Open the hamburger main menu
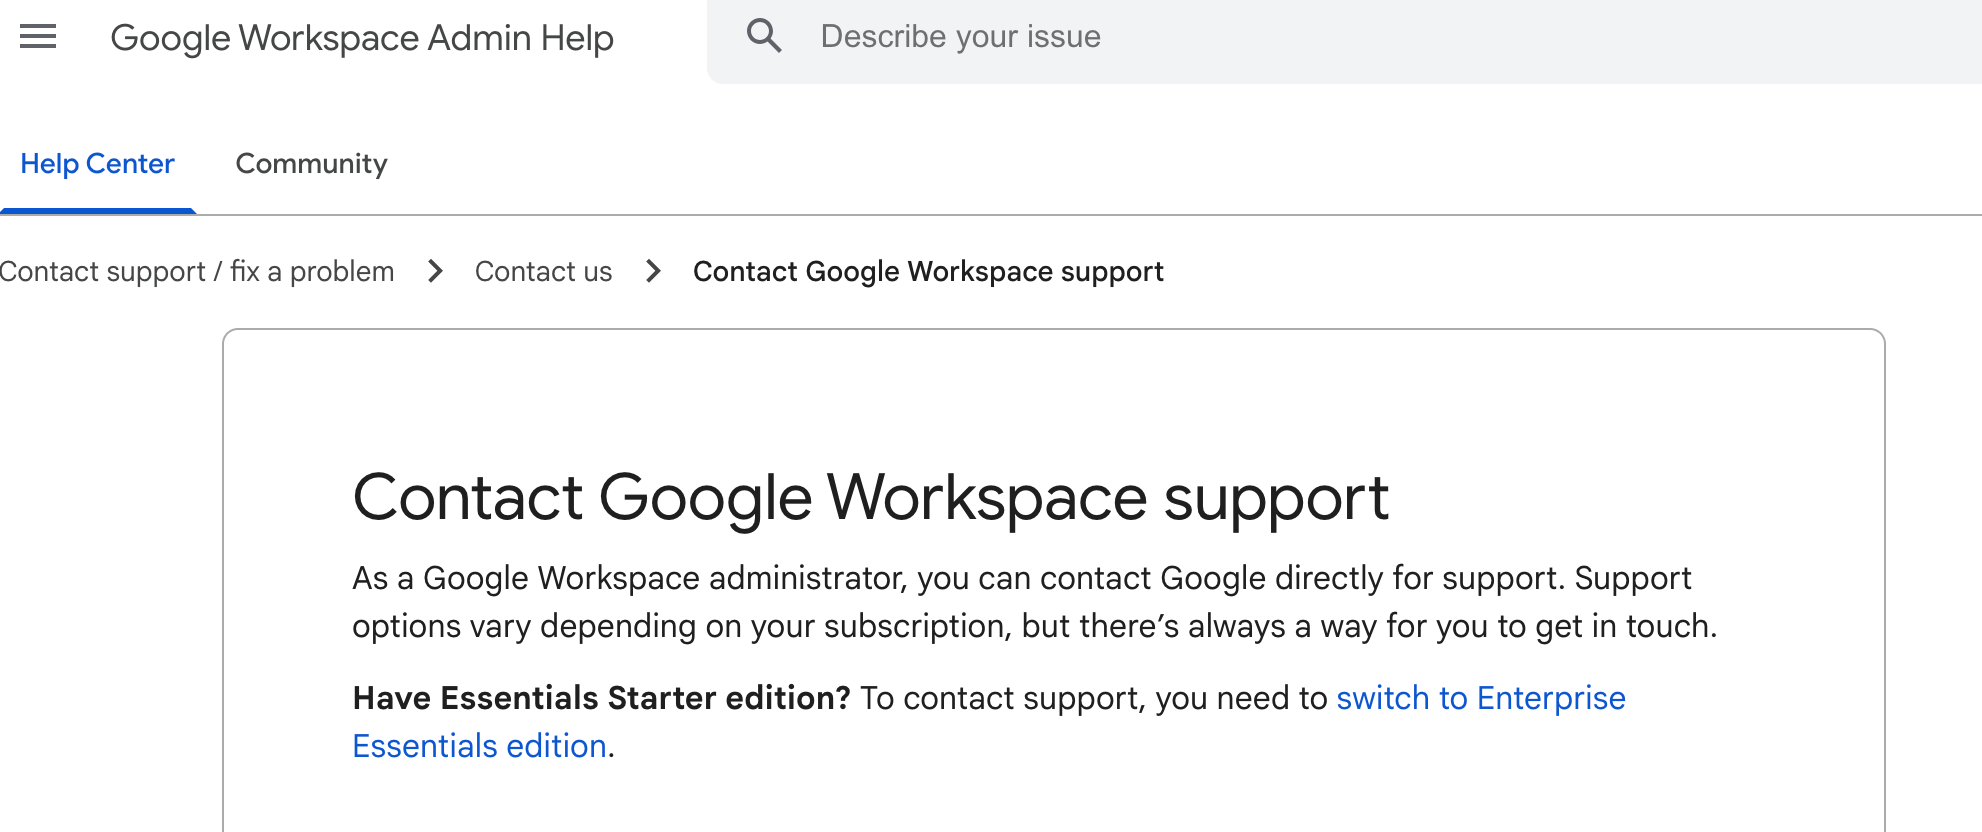The width and height of the screenshot is (1982, 832). (38, 37)
